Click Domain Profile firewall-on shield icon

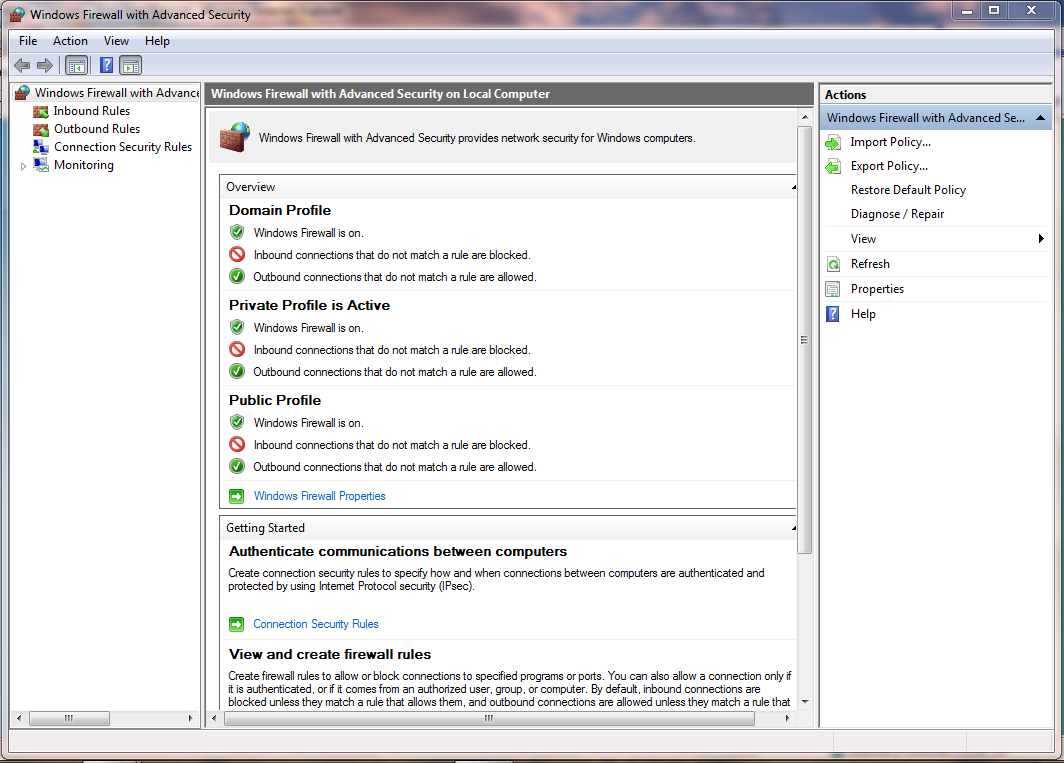tap(237, 232)
